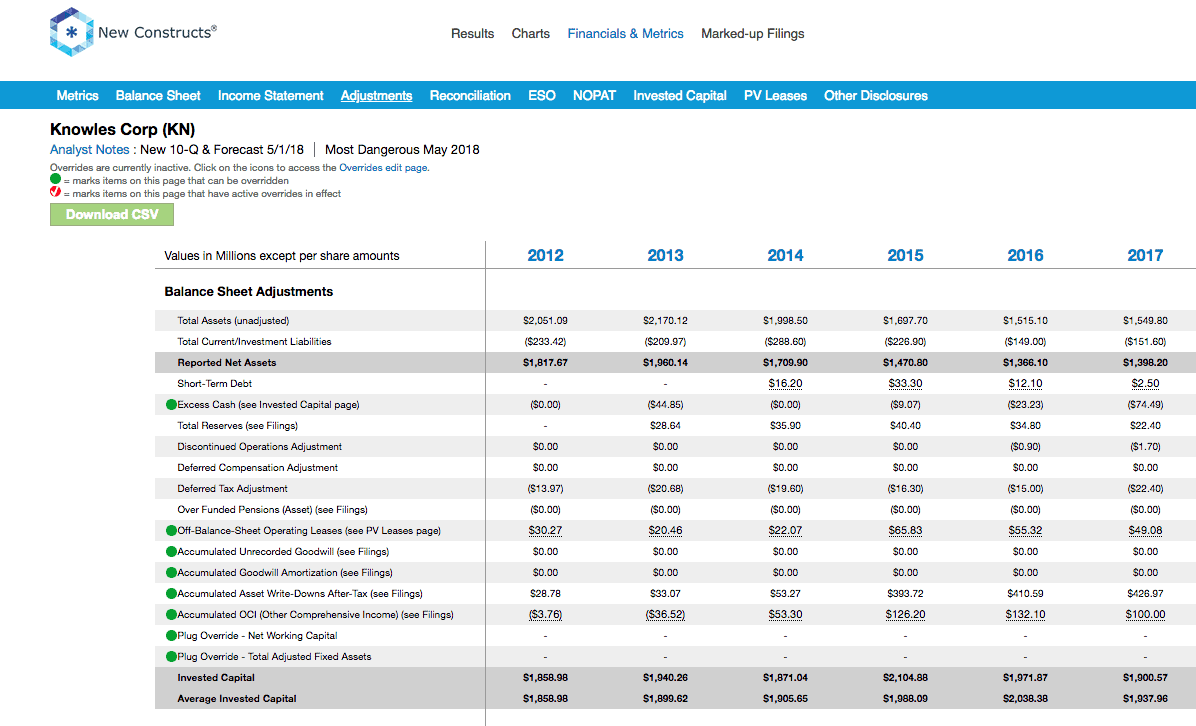
Task: Click asset write-downs value $393.72
Action: [905, 593]
